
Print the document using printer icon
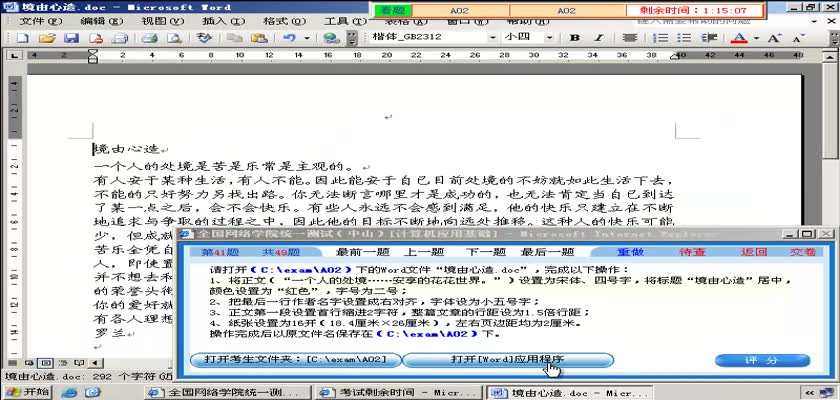(x=149, y=38)
